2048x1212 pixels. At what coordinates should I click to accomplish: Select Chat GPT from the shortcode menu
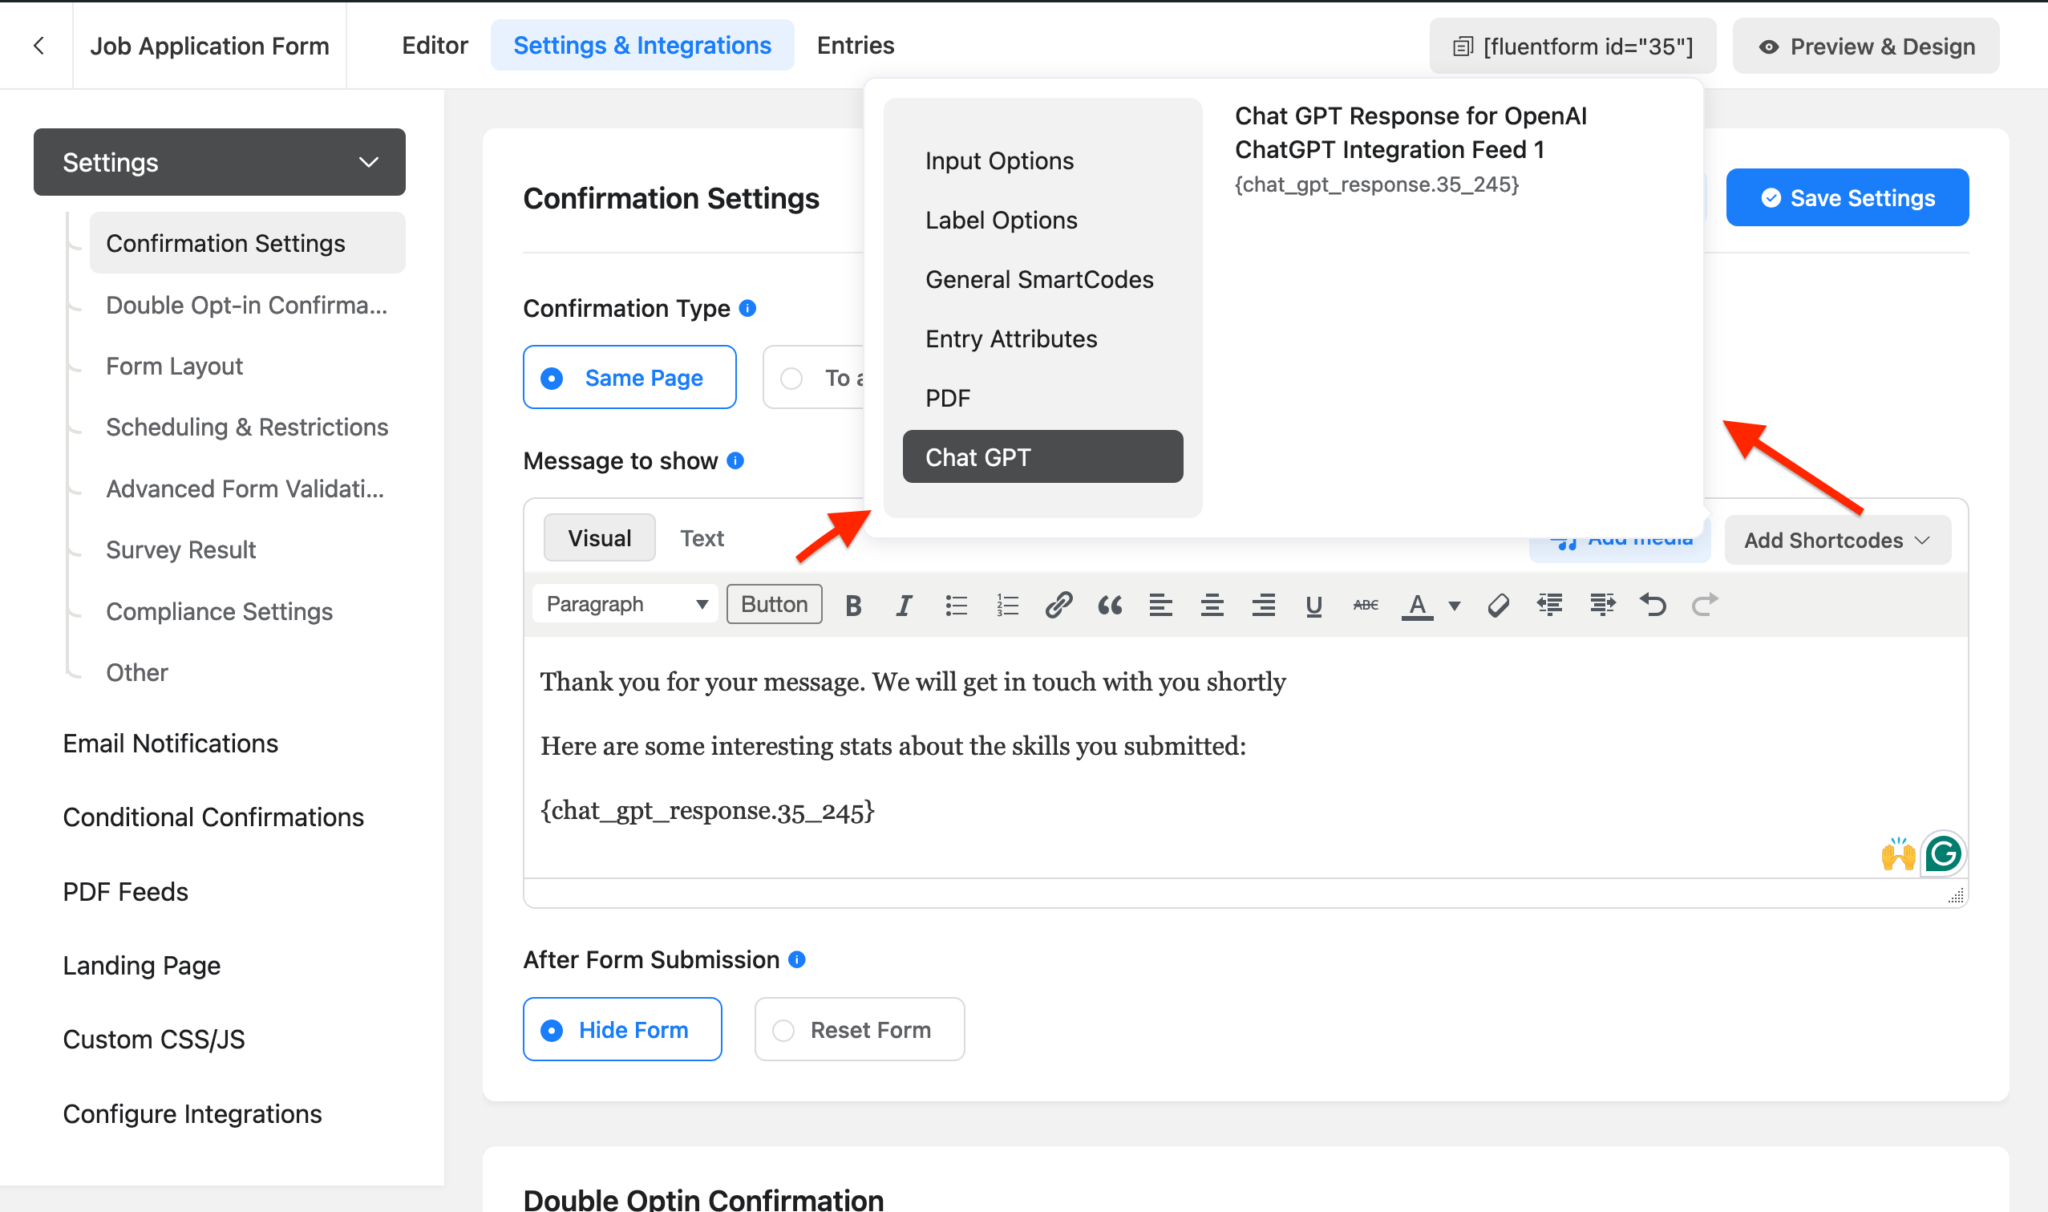pyautogui.click(x=1042, y=456)
